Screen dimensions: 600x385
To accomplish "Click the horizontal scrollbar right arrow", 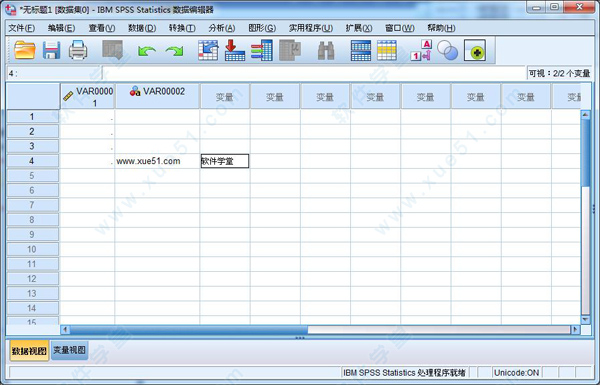I will click(x=575, y=330).
